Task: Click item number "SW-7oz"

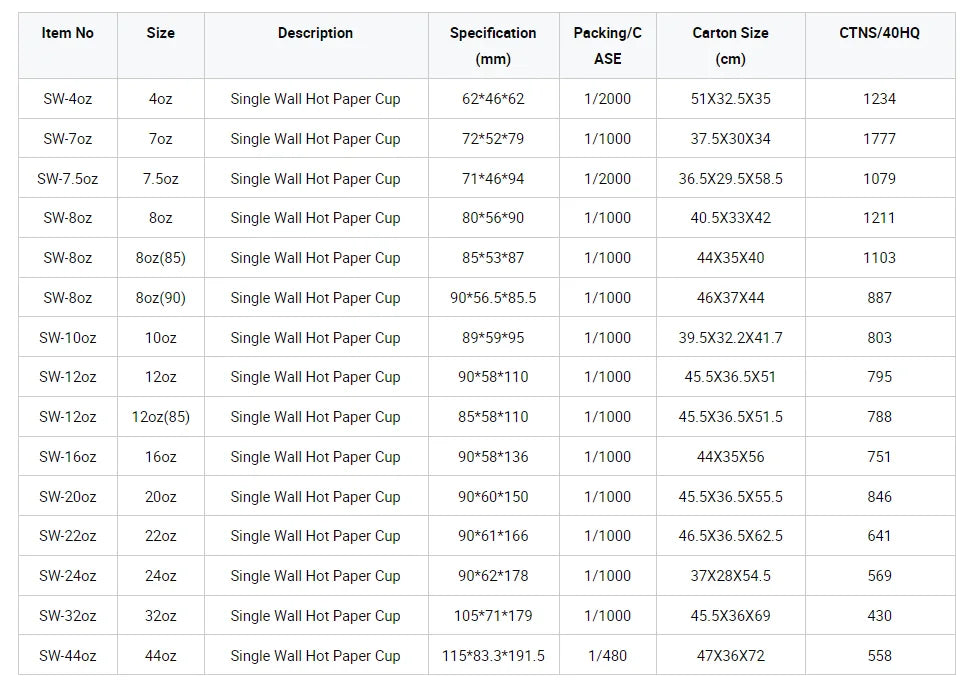Action: pyautogui.click(x=68, y=139)
